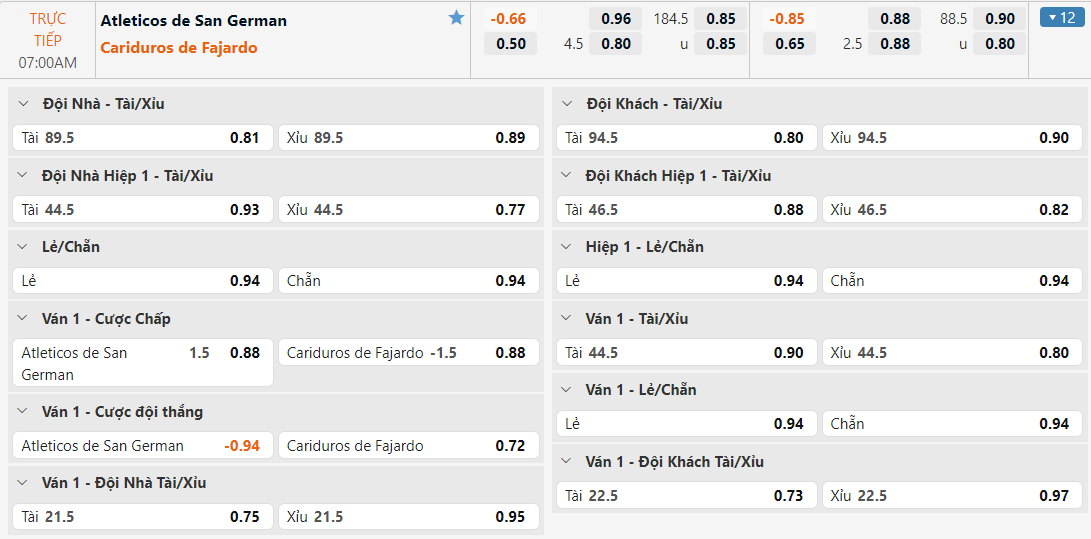
Task: Mark the Atleticos de San German match as favorite
Action: 457,18
